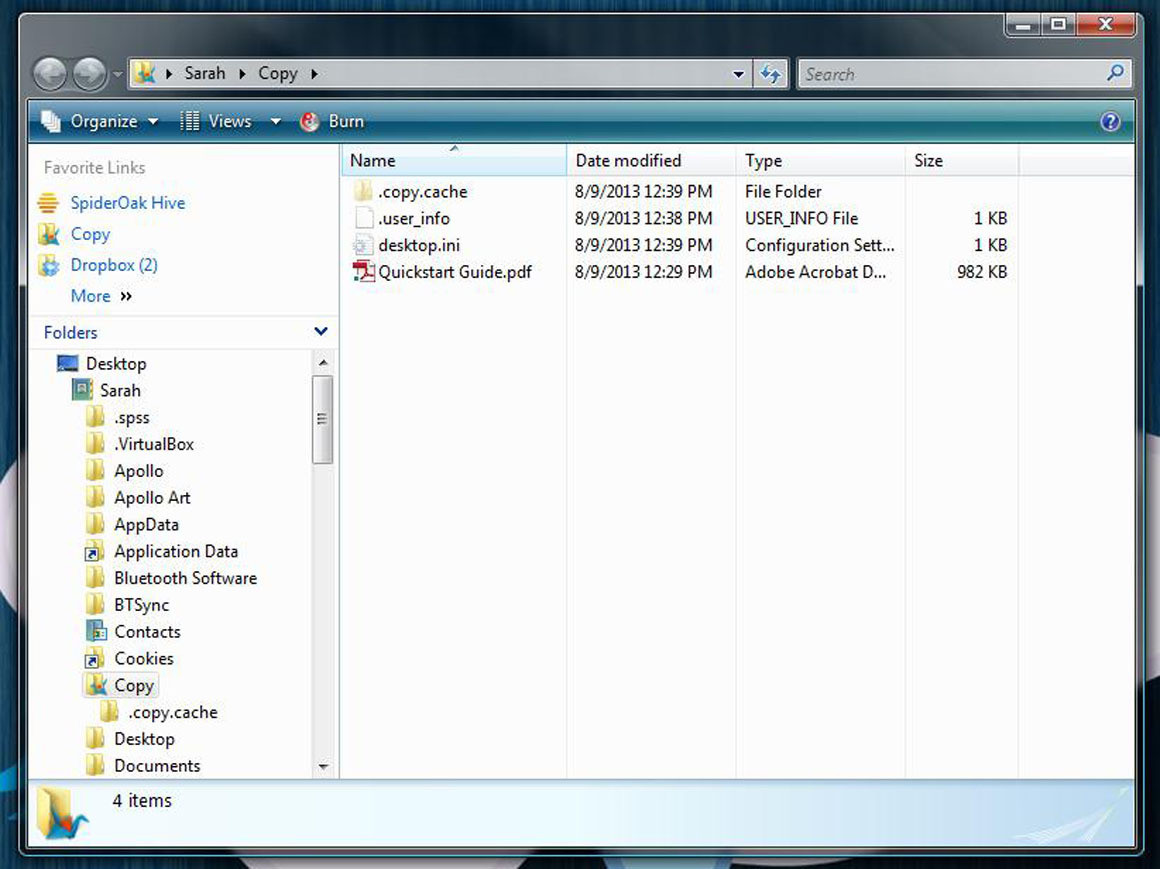
Task: Click the Refresh button beside address bar
Action: pyautogui.click(x=770, y=74)
